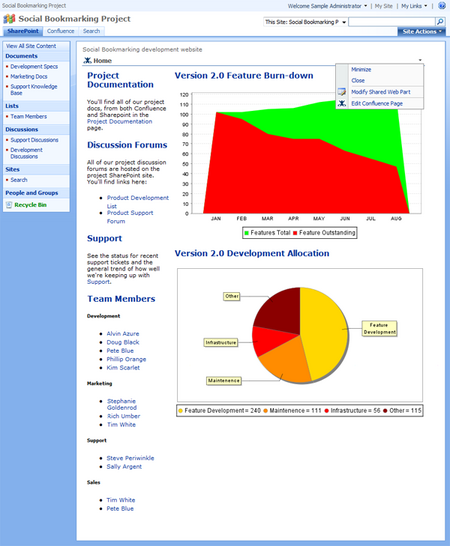Choose Minimize from the web part menu
450x546 pixels.
tap(361, 69)
